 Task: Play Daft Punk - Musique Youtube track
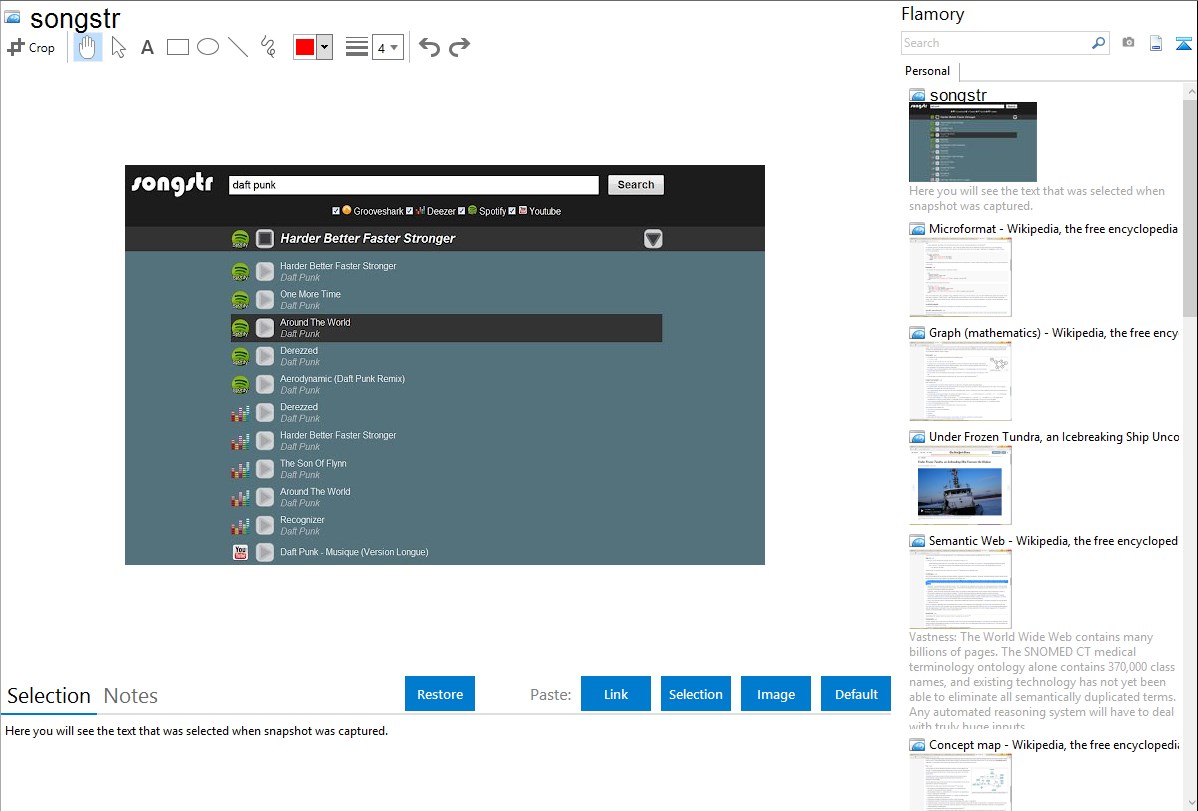tap(265, 552)
